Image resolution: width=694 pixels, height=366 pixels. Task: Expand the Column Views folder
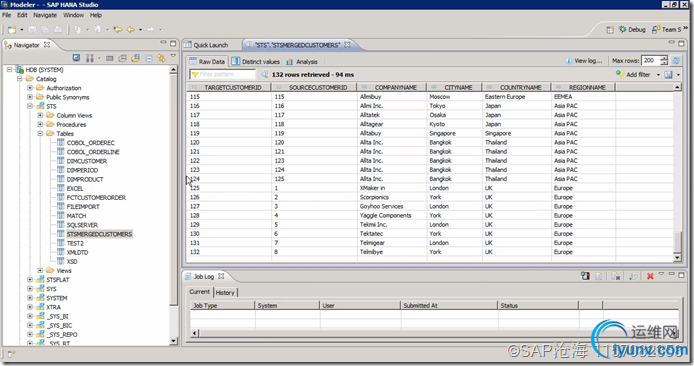[x=40, y=116]
